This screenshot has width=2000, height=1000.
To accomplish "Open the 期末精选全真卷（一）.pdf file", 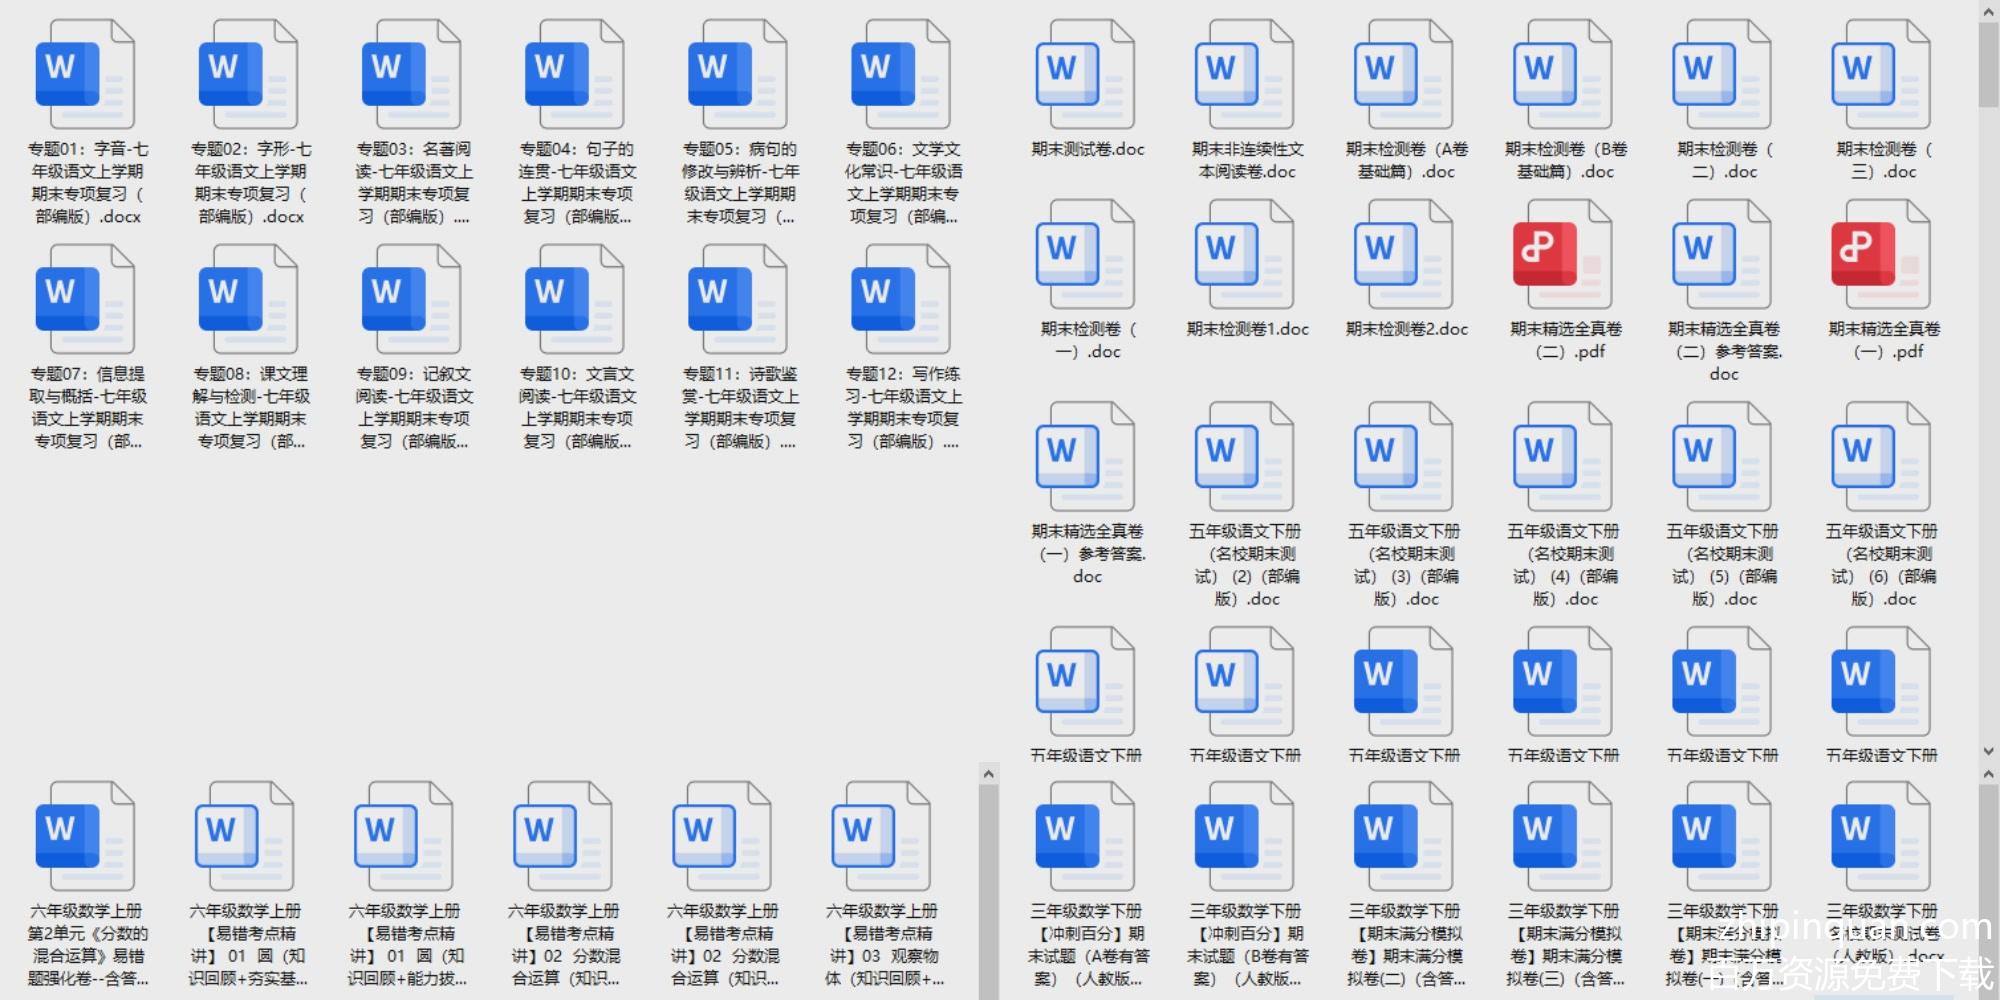I will (x=1880, y=256).
